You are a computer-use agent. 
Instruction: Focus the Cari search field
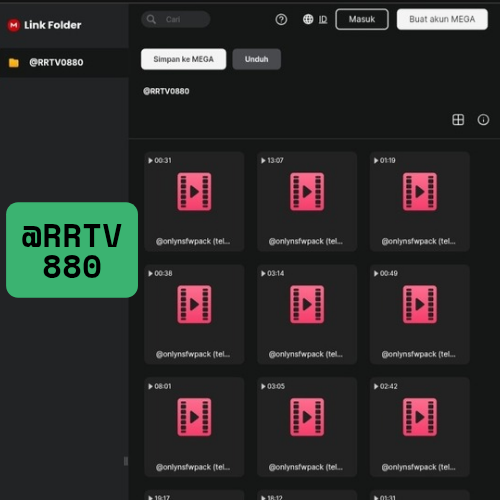[176, 19]
